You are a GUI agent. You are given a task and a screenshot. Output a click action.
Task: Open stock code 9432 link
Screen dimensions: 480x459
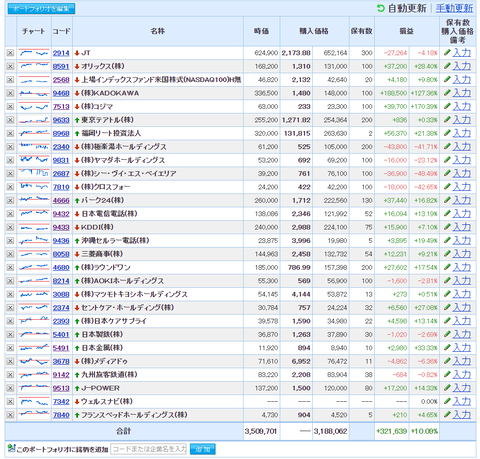(x=61, y=214)
